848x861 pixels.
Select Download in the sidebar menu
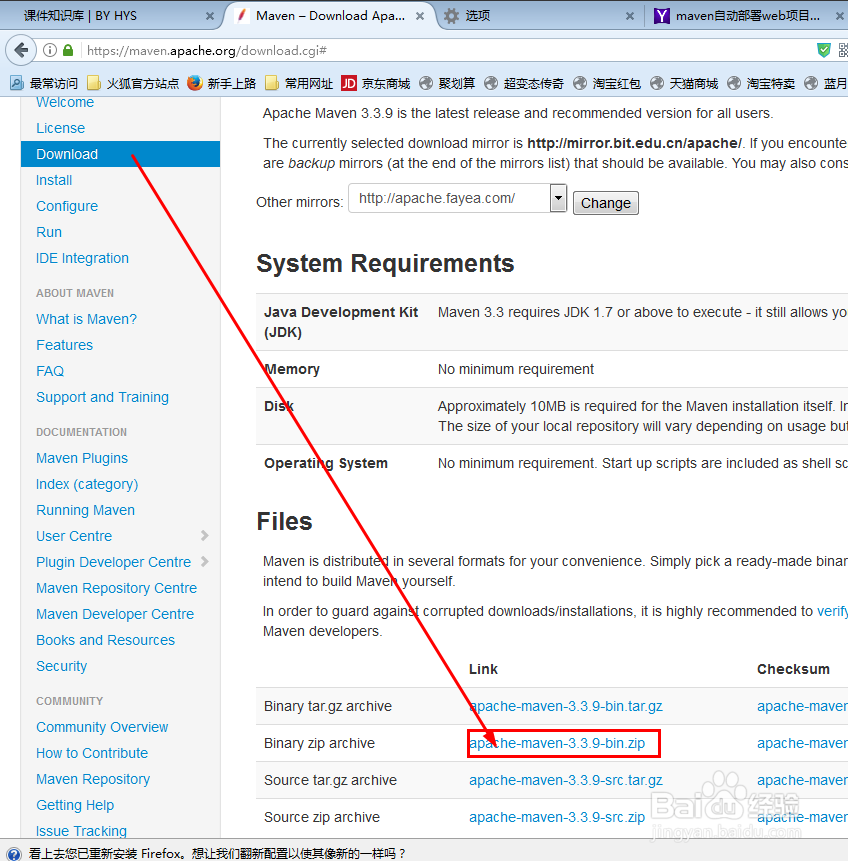click(x=120, y=154)
